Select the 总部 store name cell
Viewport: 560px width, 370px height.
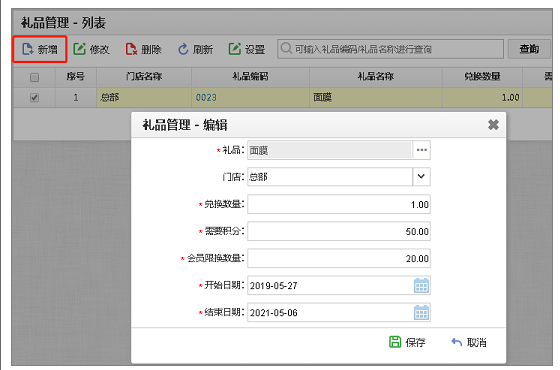click(x=144, y=98)
